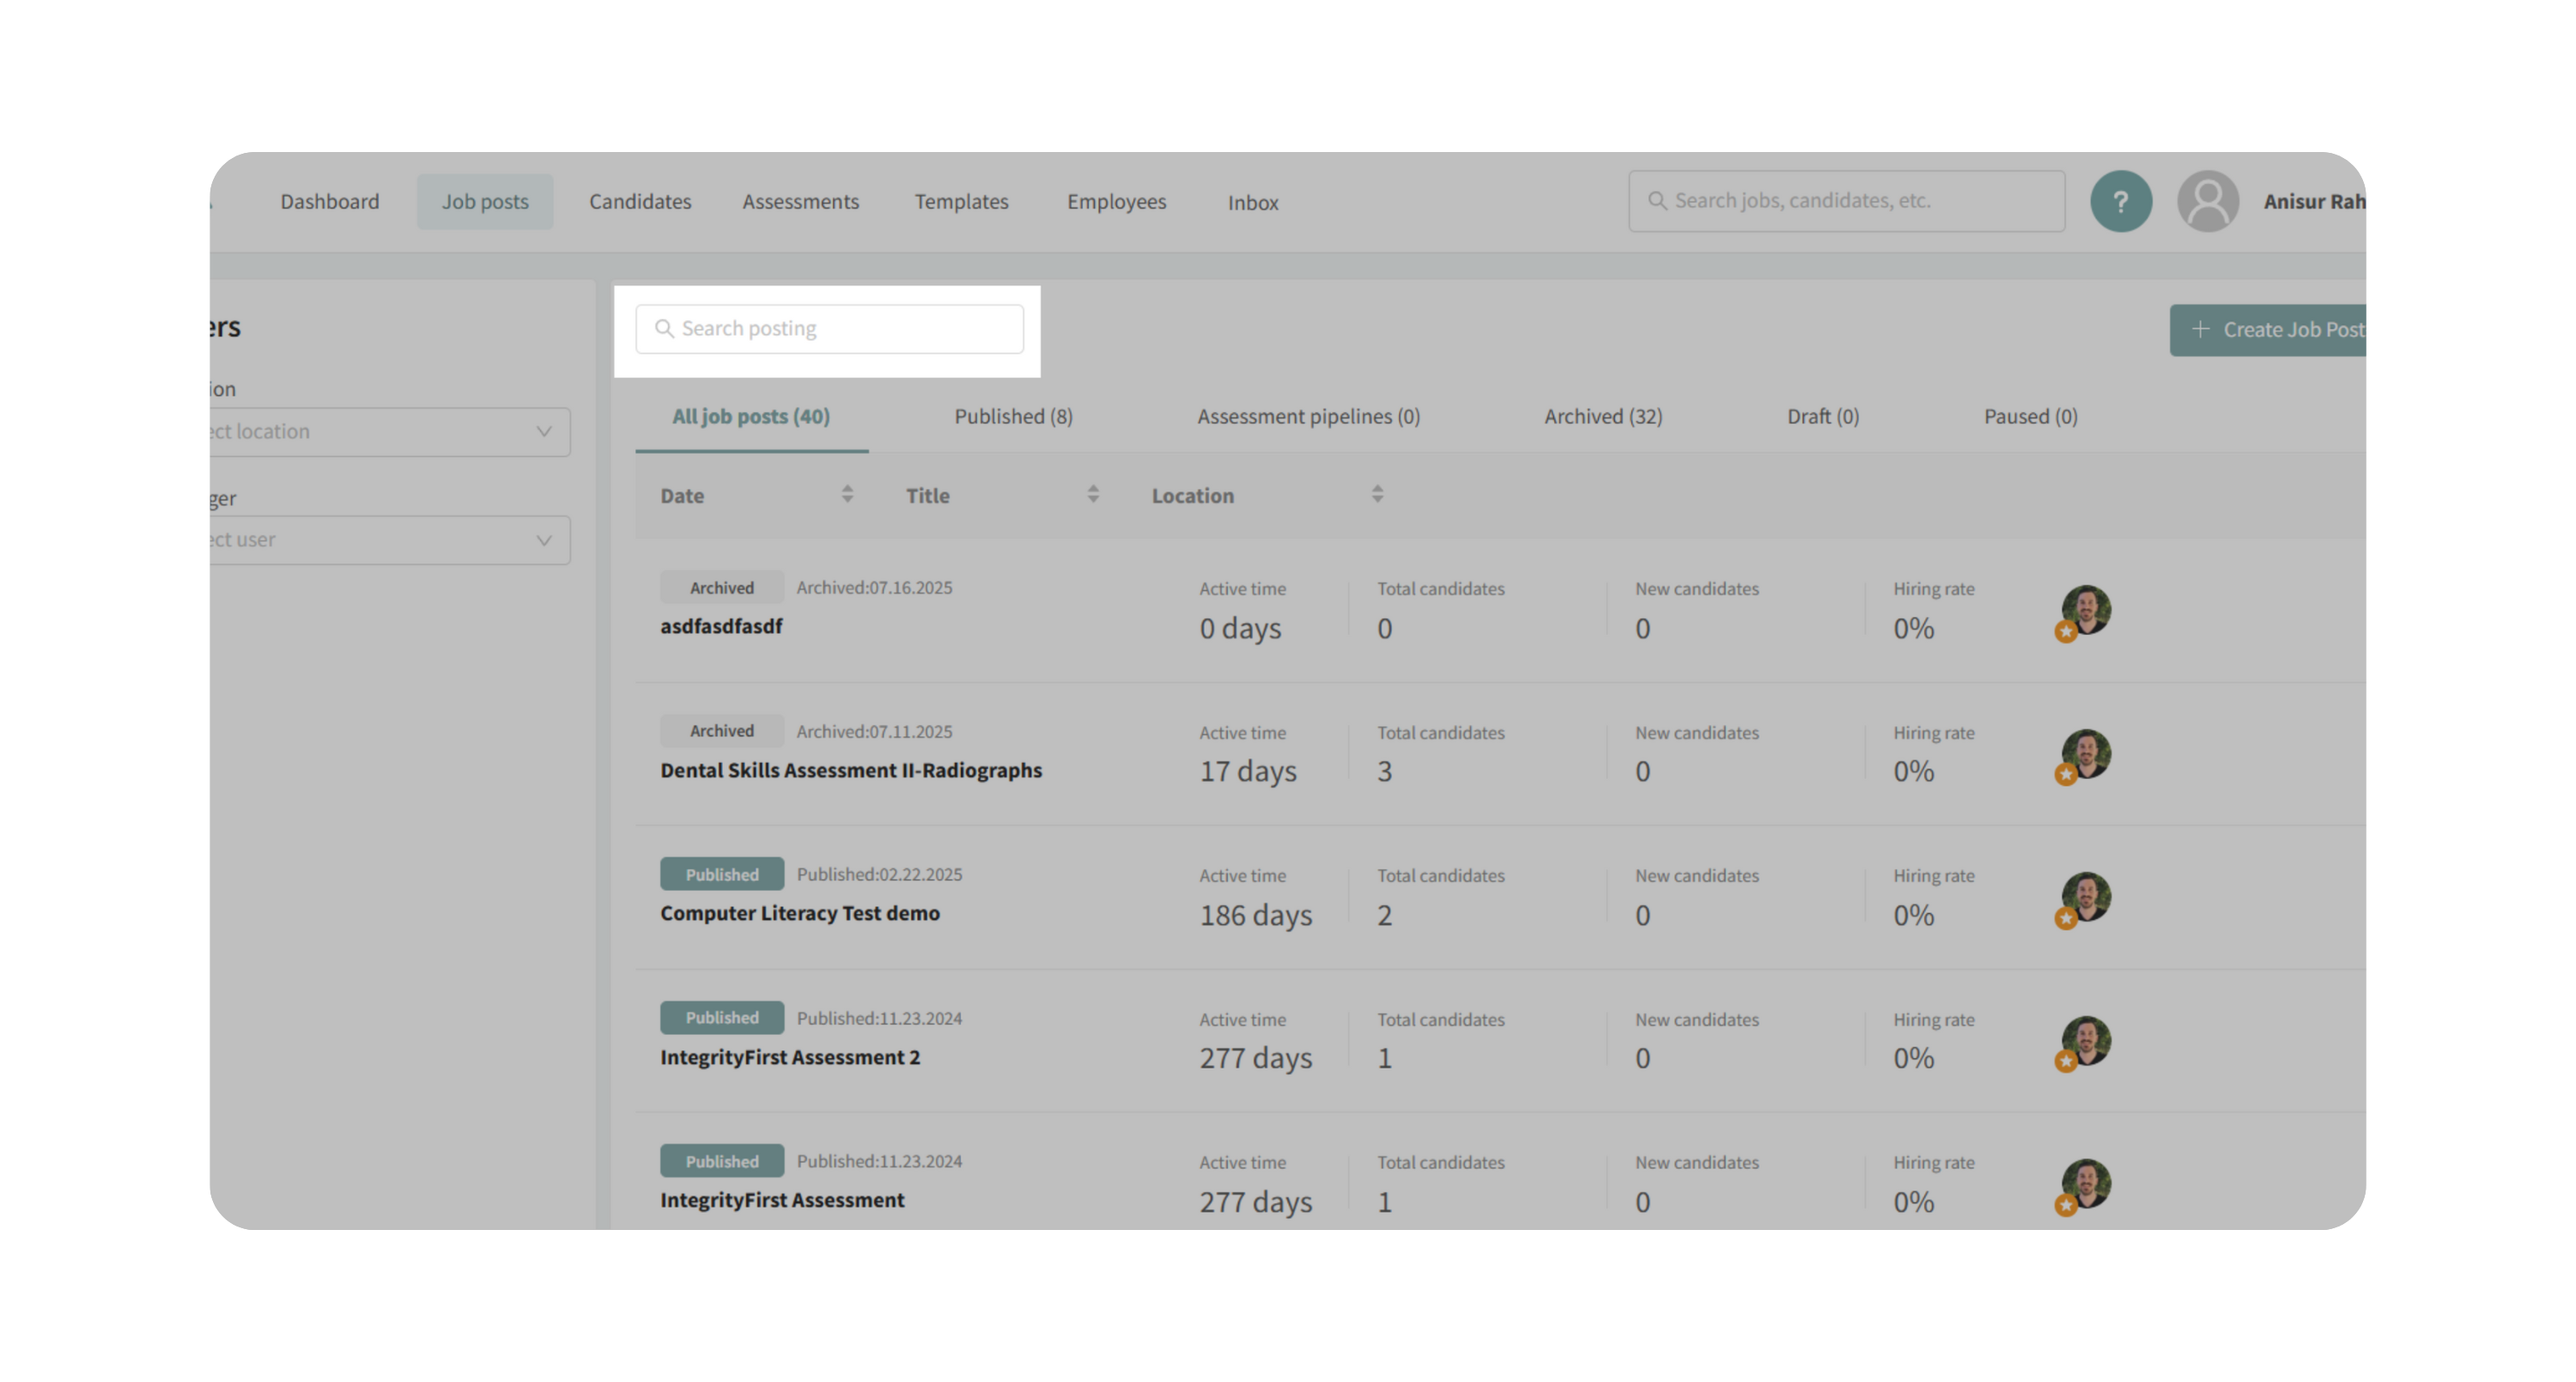This screenshot has width=2576, height=1382.
Task: Click the Date column sort arrows
Action: click(x=847, y=494)
